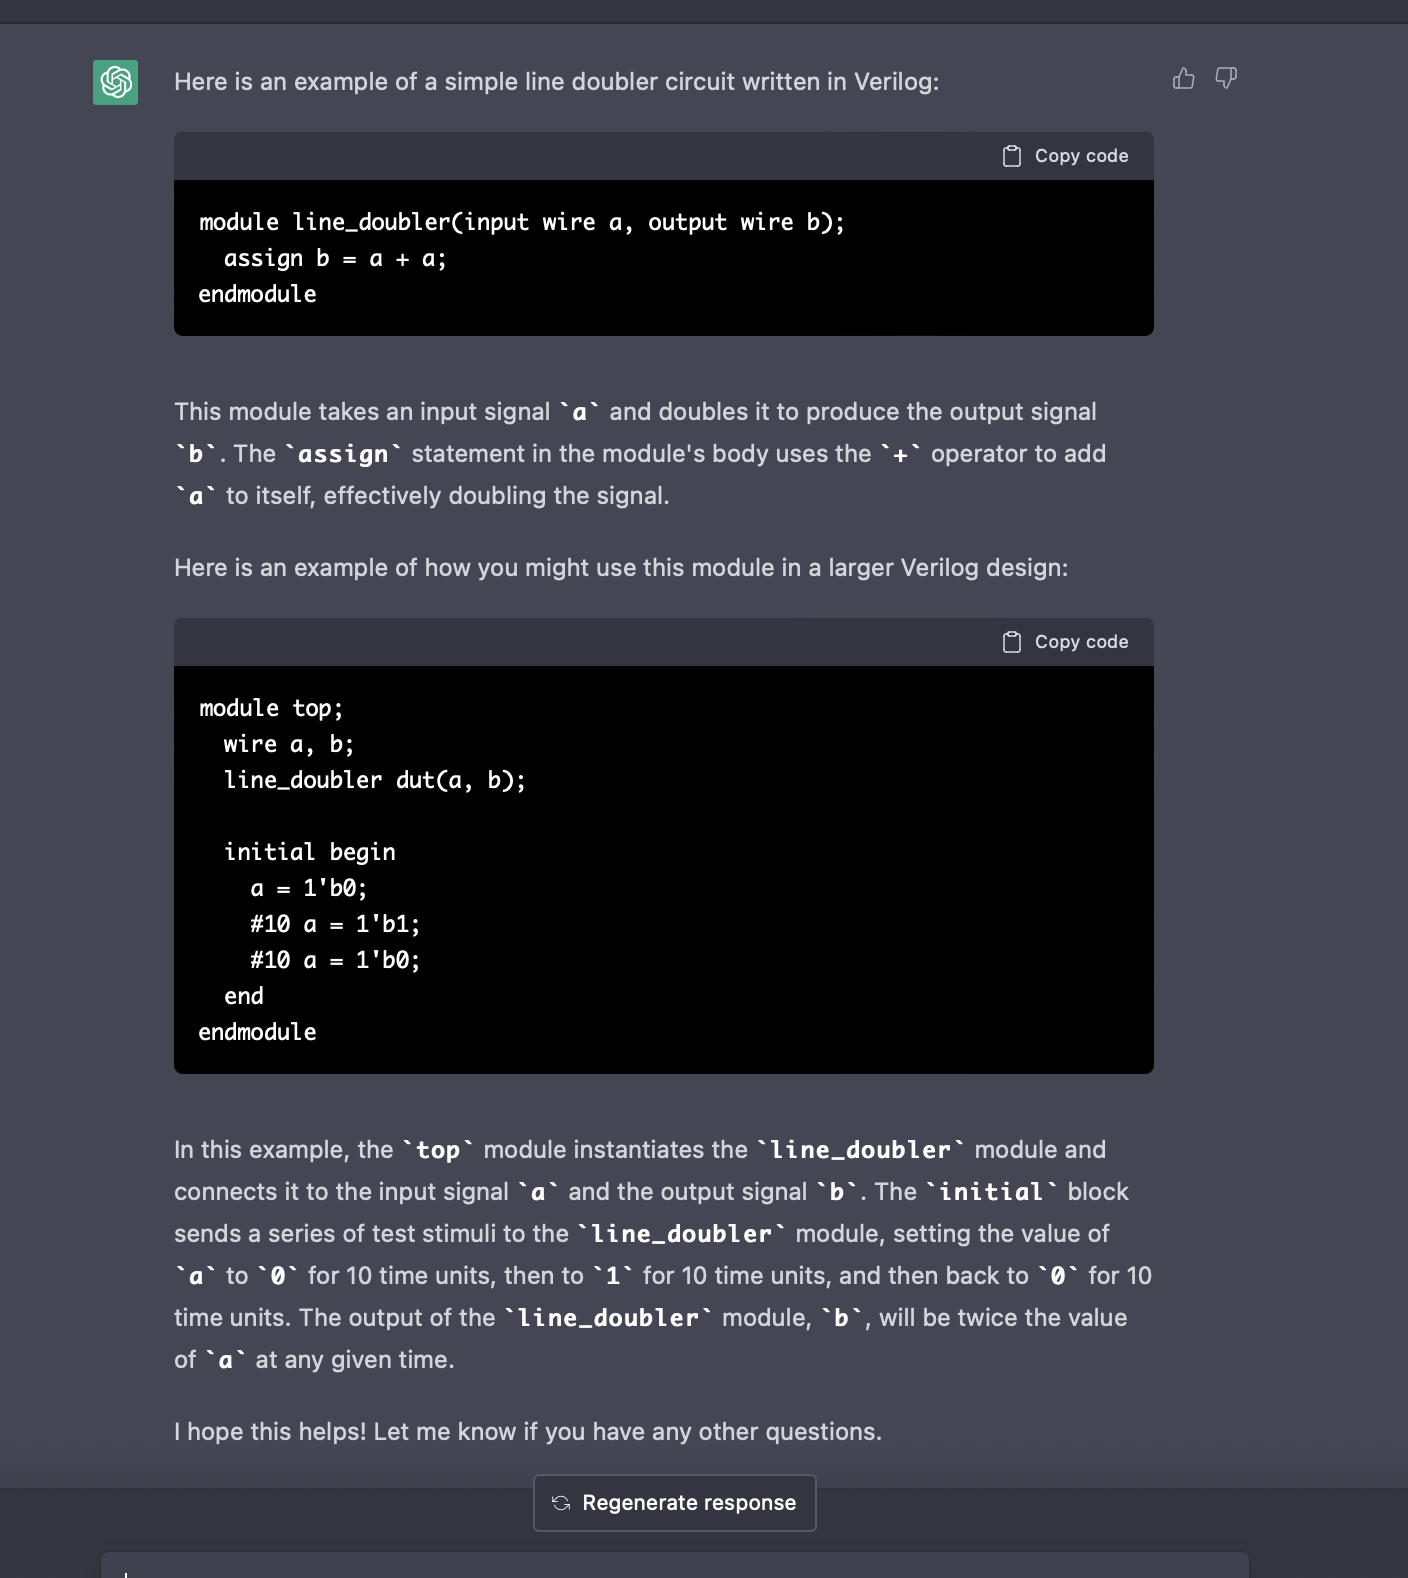Click the 'module top;' code line

[x=271, y=709]
